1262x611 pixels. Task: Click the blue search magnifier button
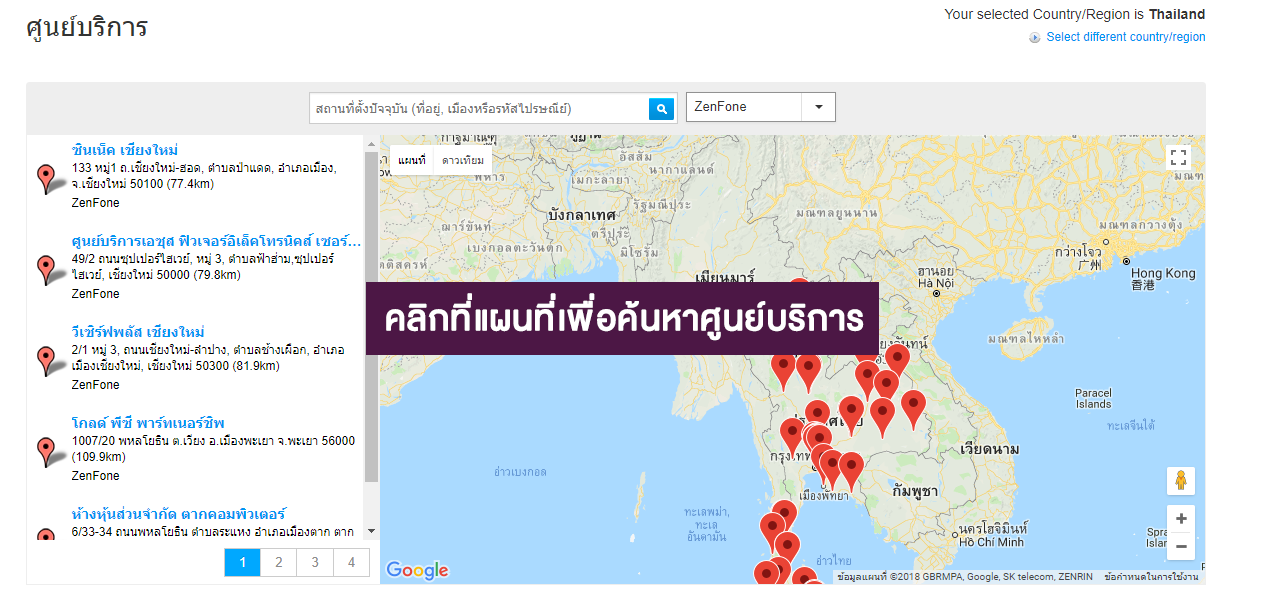pyautogui.click(x=661, y=109)
